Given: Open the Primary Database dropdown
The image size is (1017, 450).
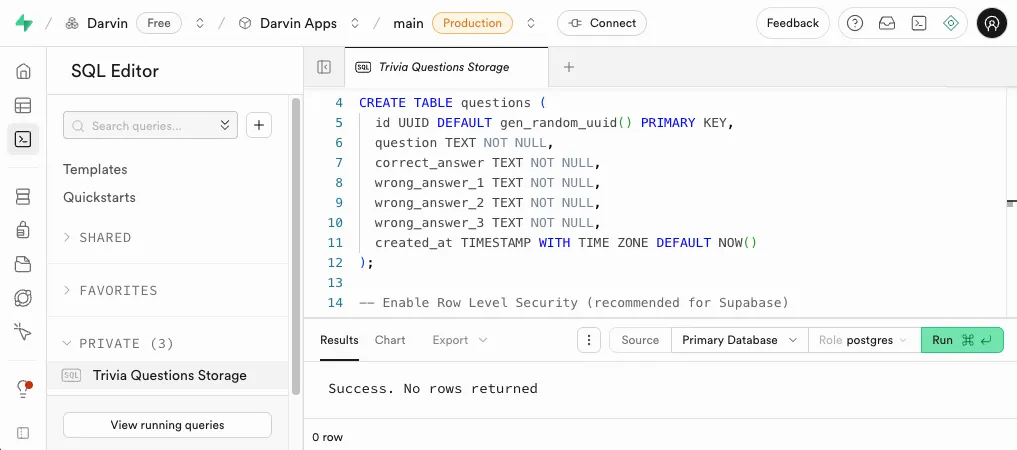Looking at the screenshot, I should (740, 340).
